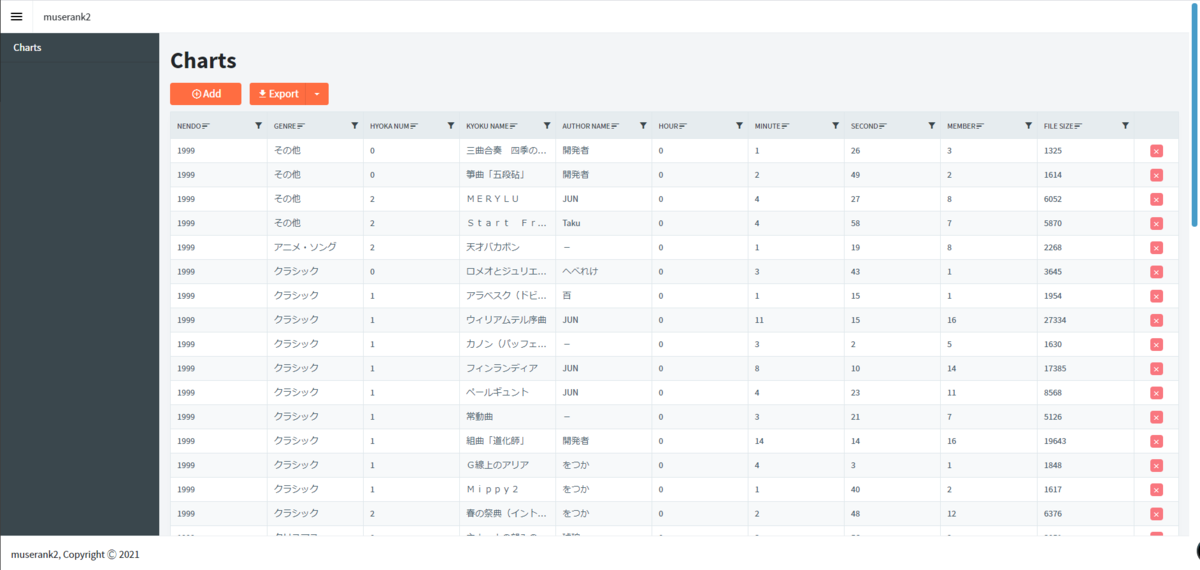
Task: Expand the Export dropdown arrow
Action: pos(317,94)
